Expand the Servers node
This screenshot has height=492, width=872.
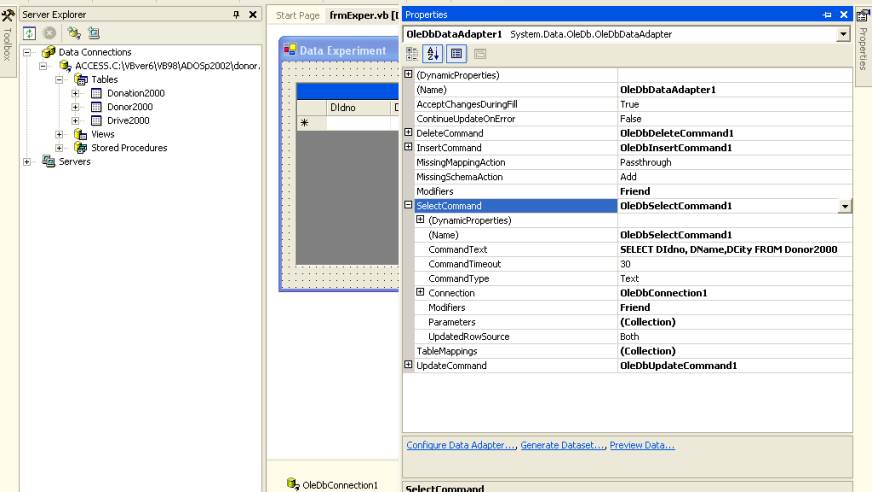tap(27, 162)
